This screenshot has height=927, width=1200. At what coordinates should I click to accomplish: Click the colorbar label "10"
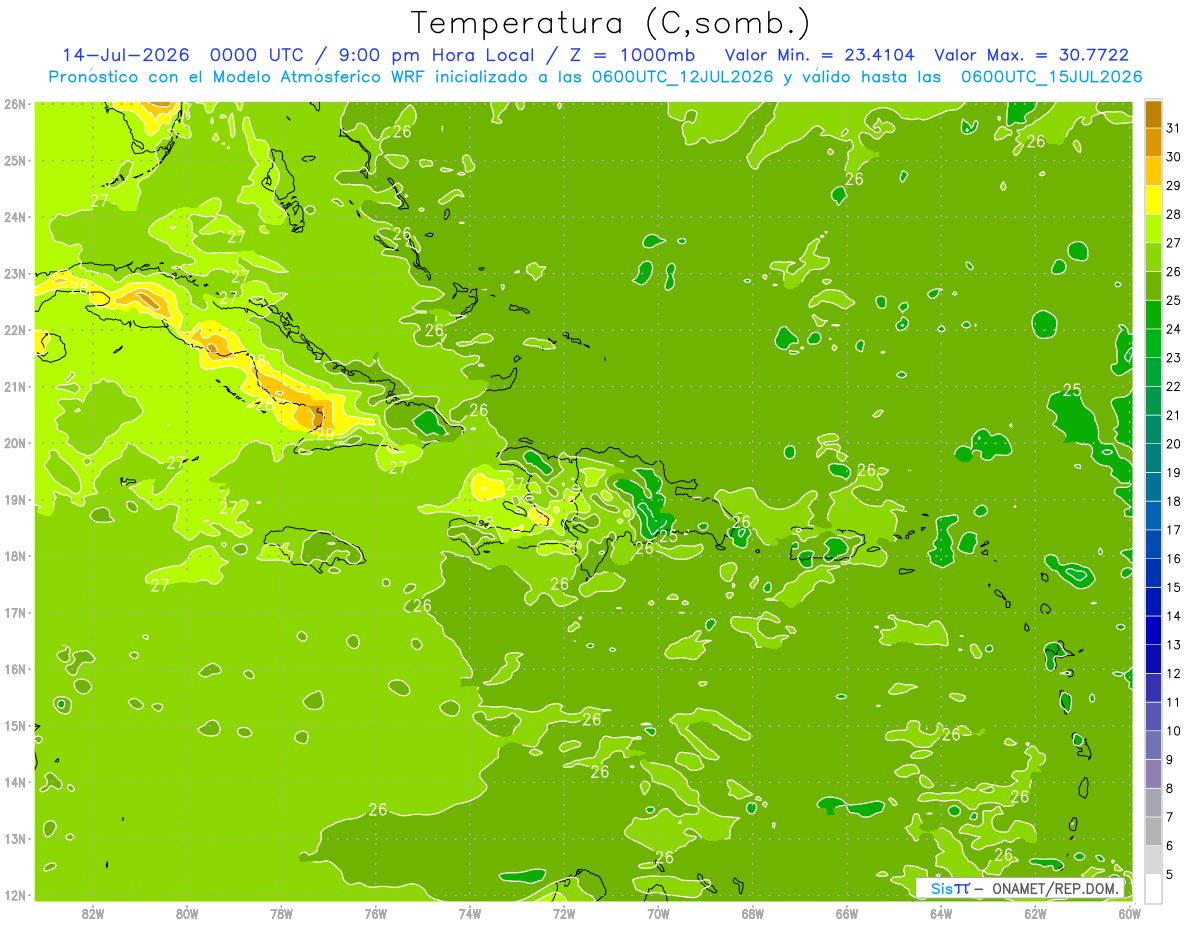point(1173,731)
